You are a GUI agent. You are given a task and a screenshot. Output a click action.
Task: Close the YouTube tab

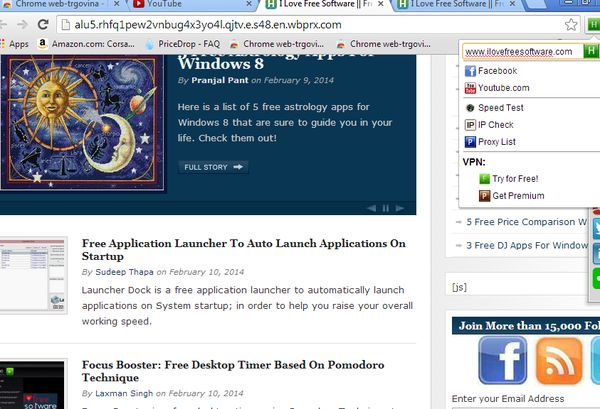(x=249, y=4)
